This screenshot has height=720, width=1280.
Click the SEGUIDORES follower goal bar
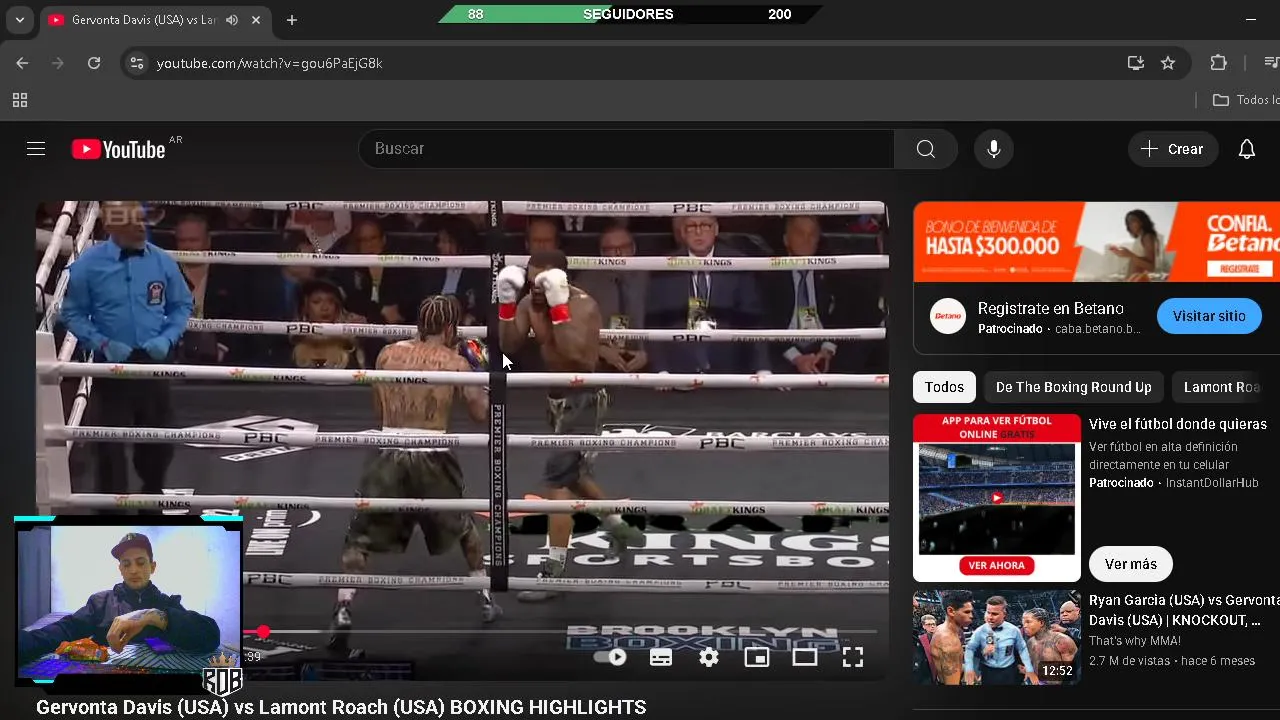point(628,14)
